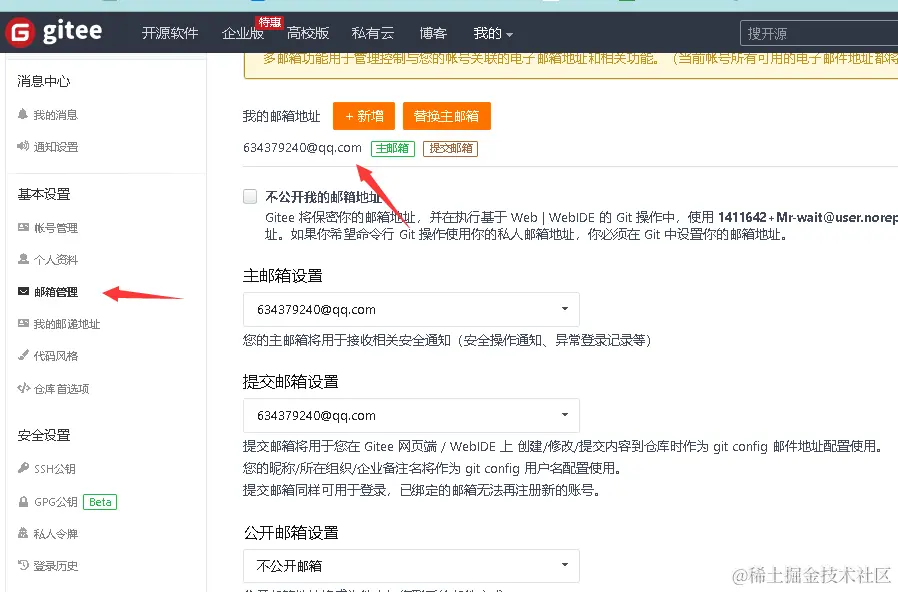This screenshot has height=592, width=898.
Task: Click the 安全设置 sidebar heading
Action: click(x=44, y=435)
